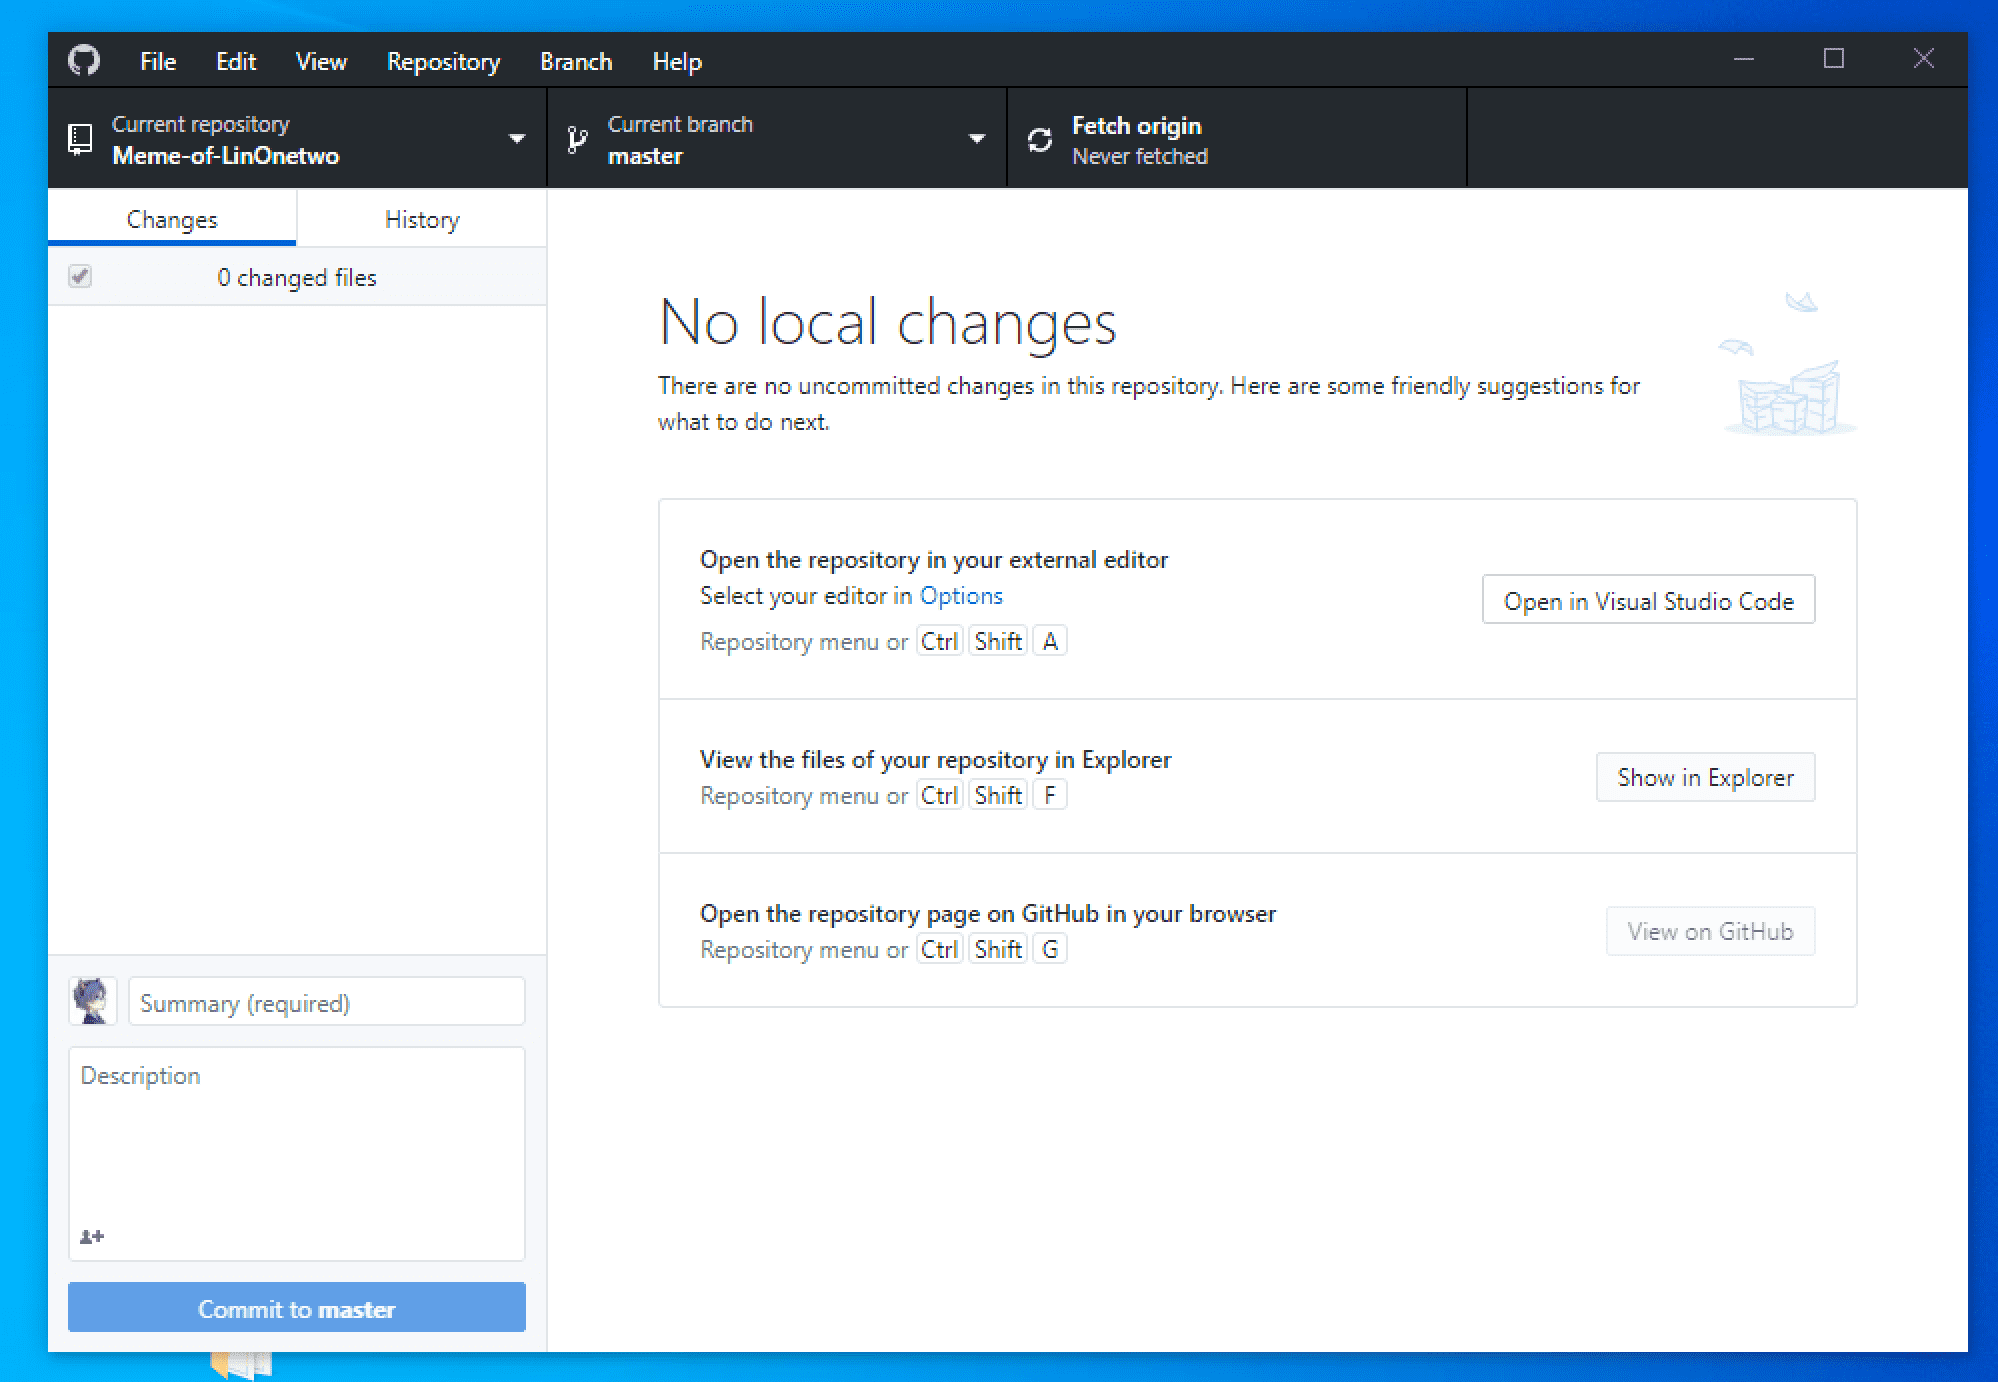Screen dimensions: 1998x1382
Task: Select the Changes tab
Action: [x=172, y=219]
